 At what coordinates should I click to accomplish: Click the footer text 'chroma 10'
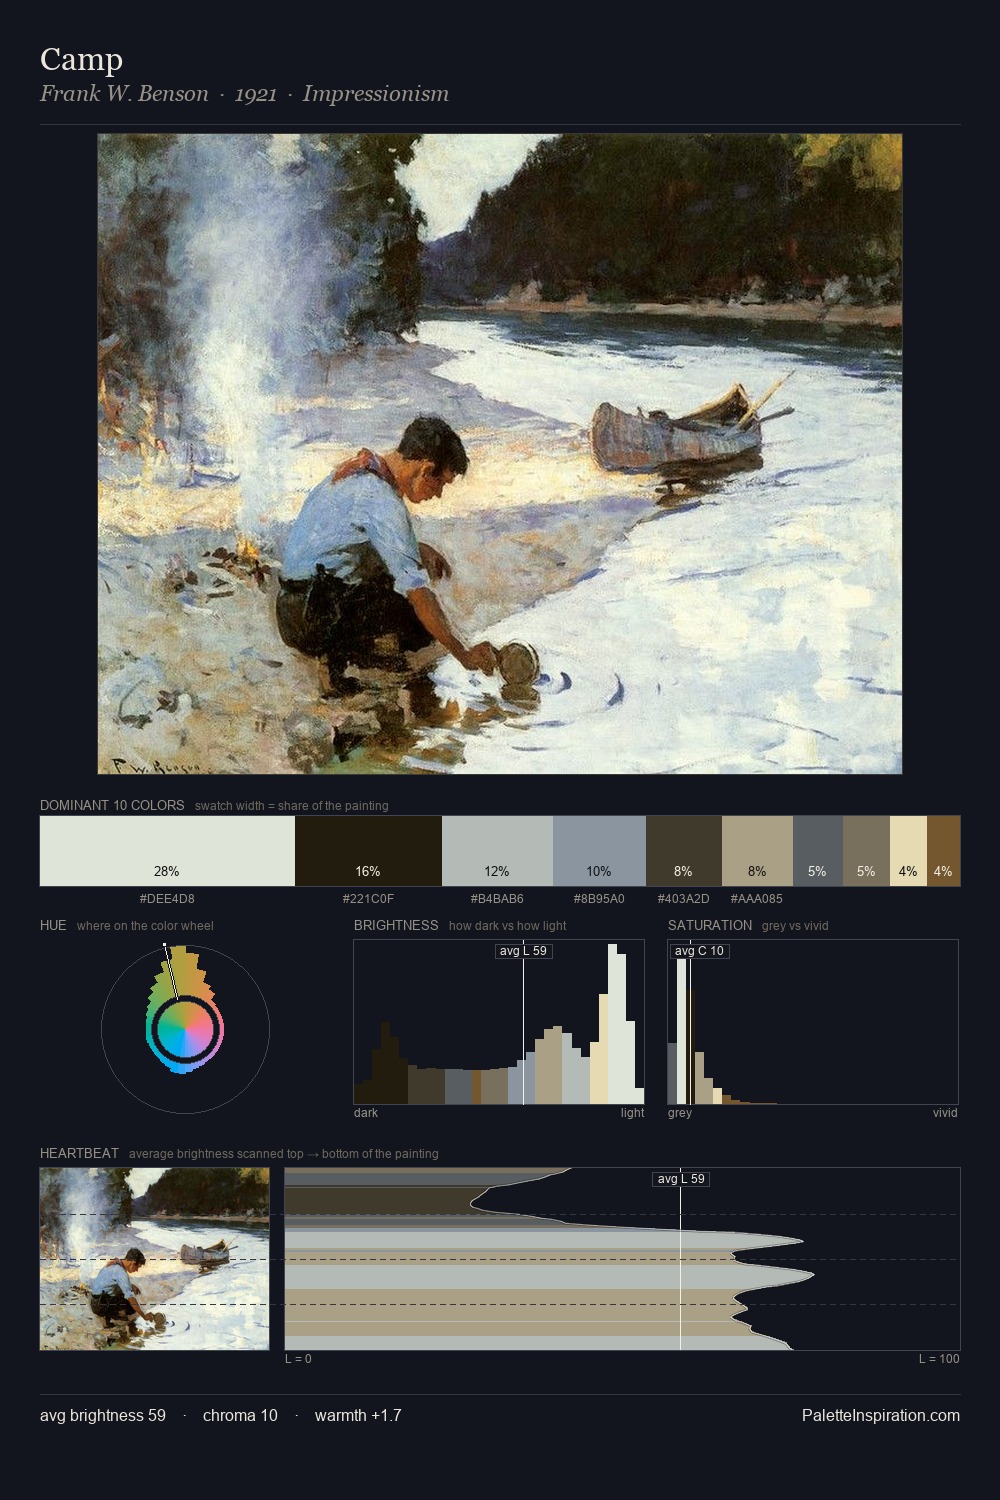[240, 1415]
